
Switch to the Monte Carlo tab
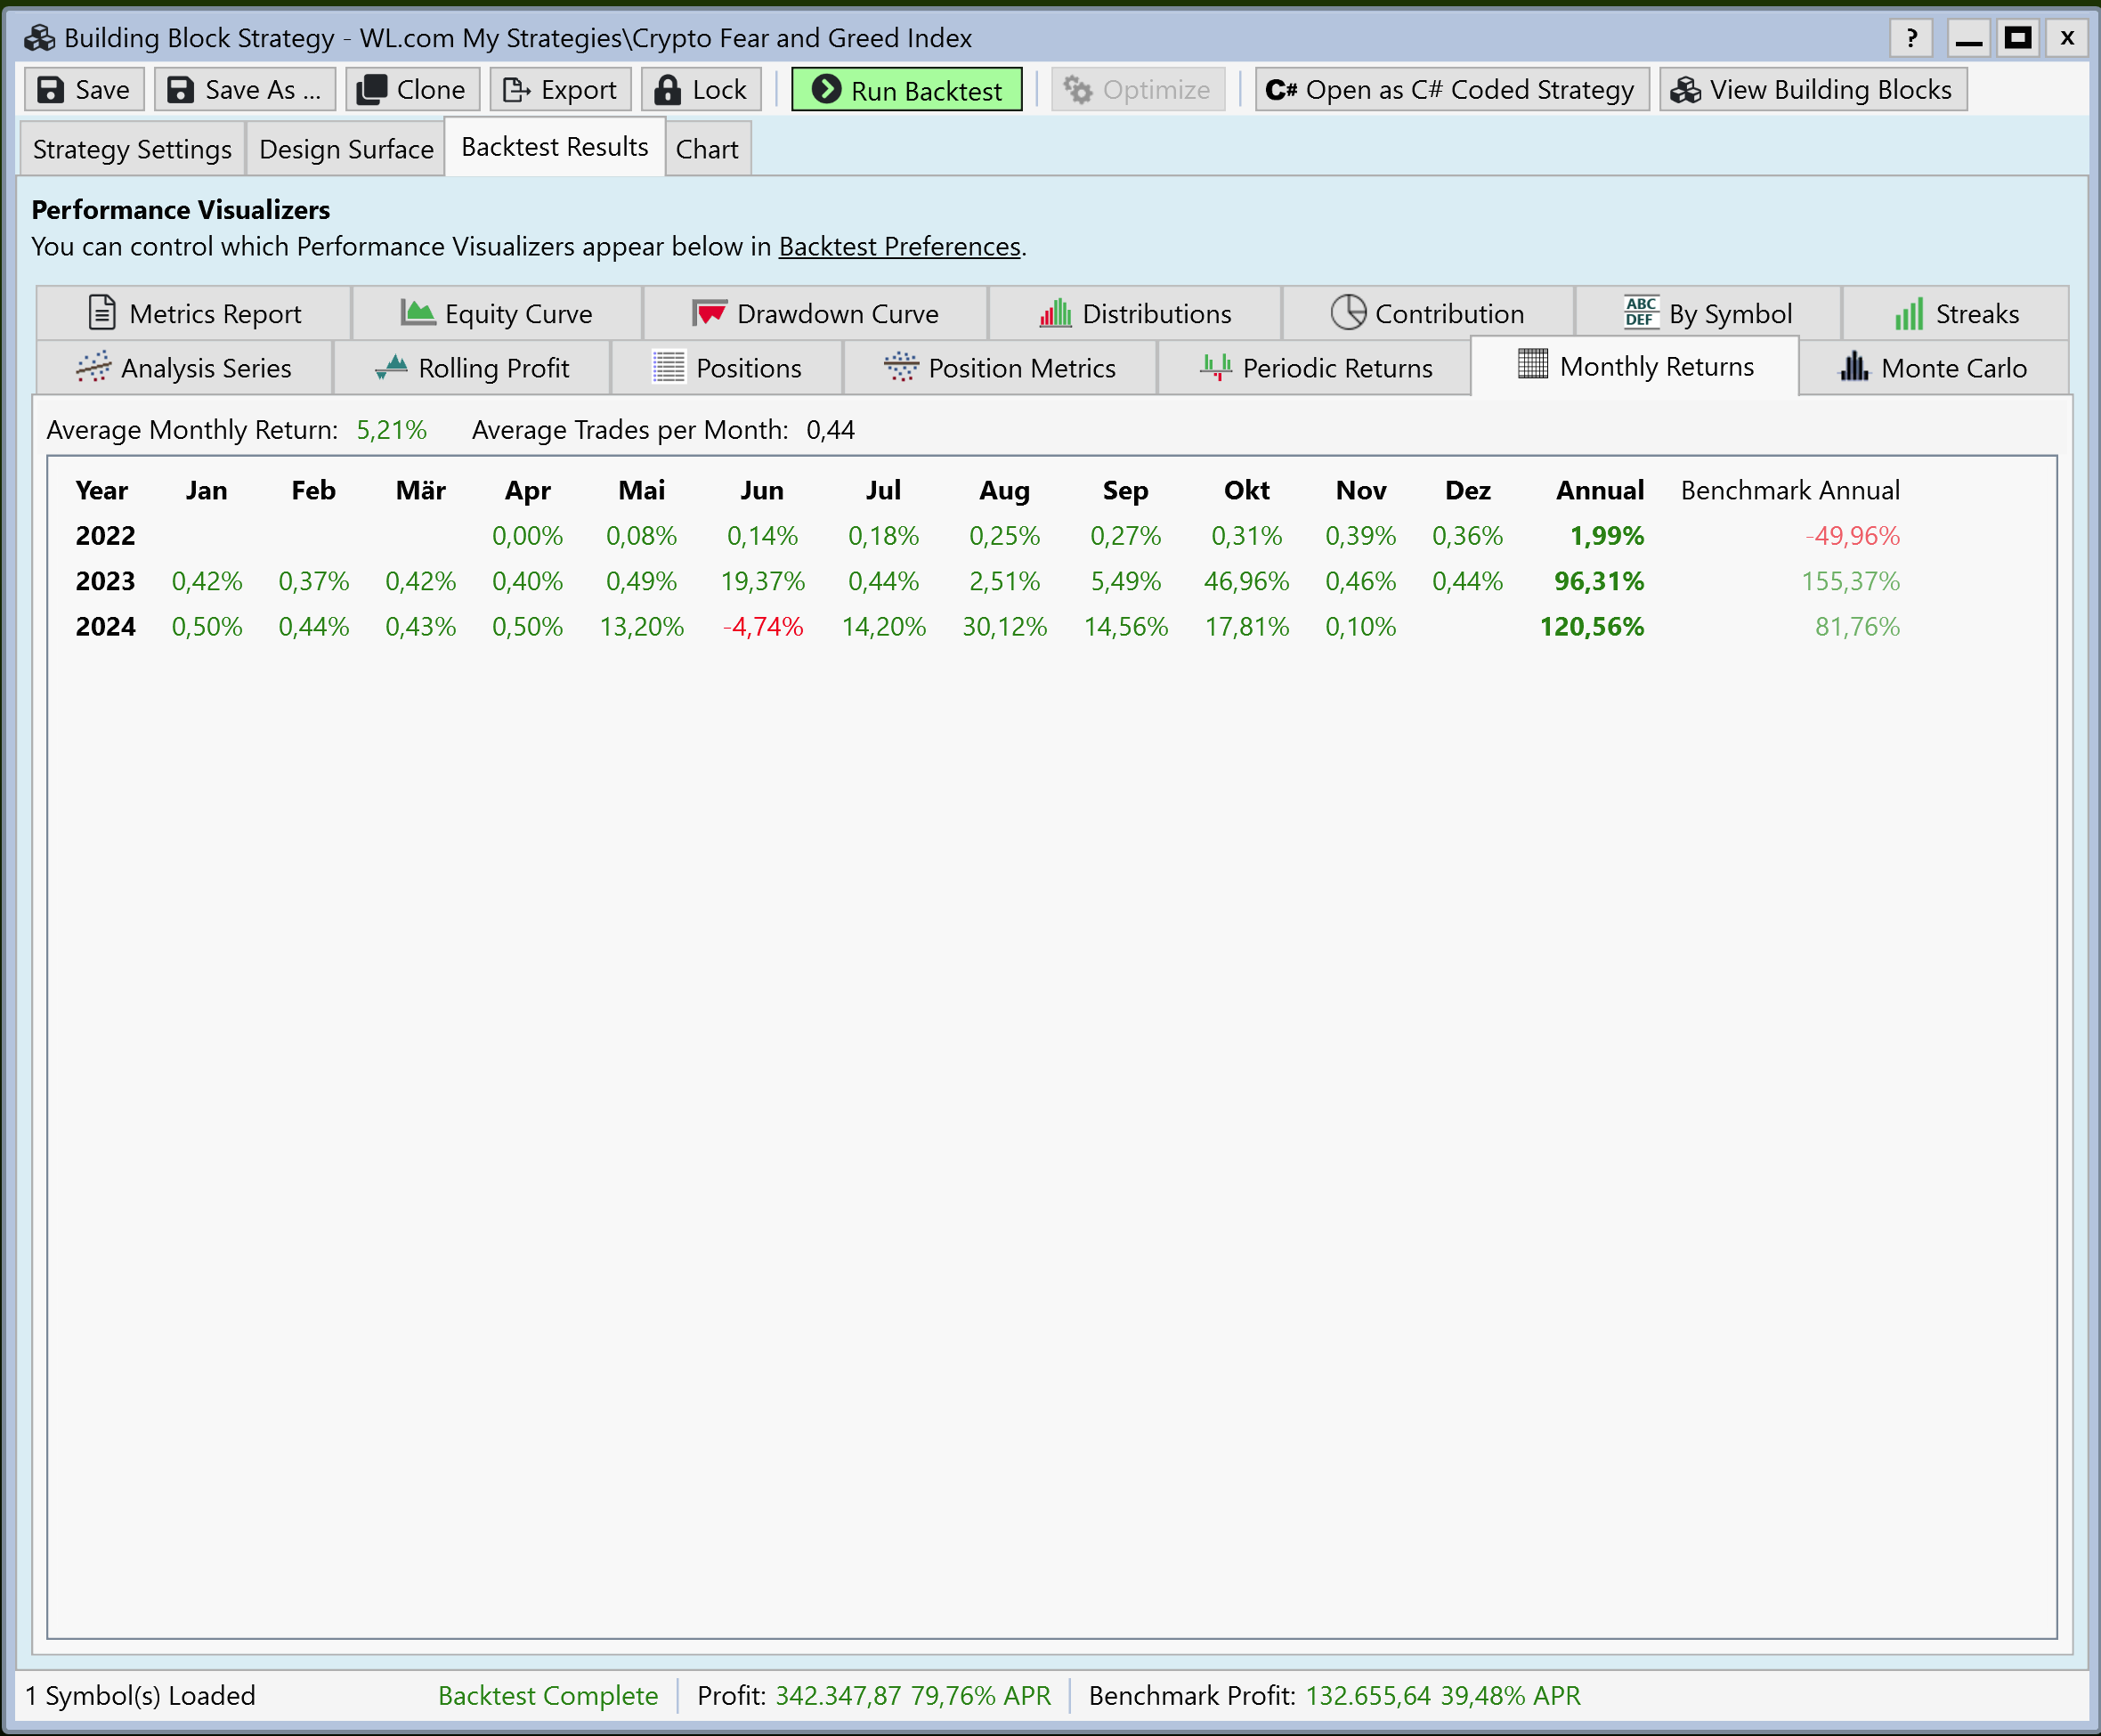point(1933,368)
